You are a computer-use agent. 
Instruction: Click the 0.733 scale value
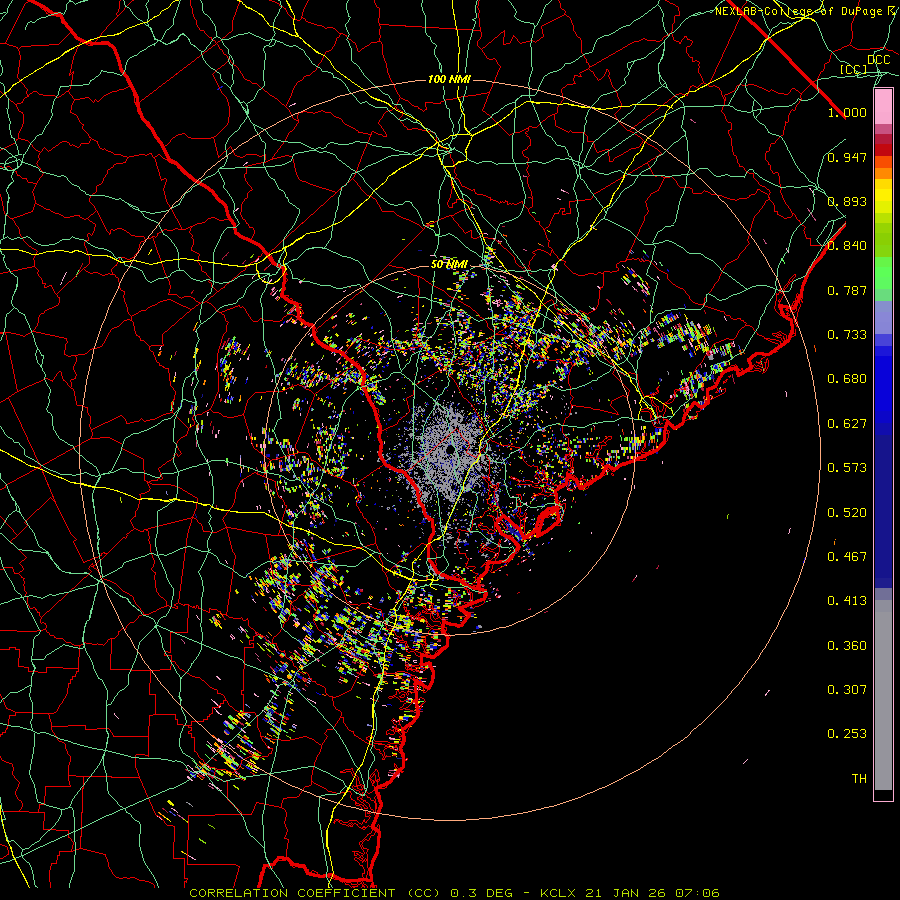(847, 335)
